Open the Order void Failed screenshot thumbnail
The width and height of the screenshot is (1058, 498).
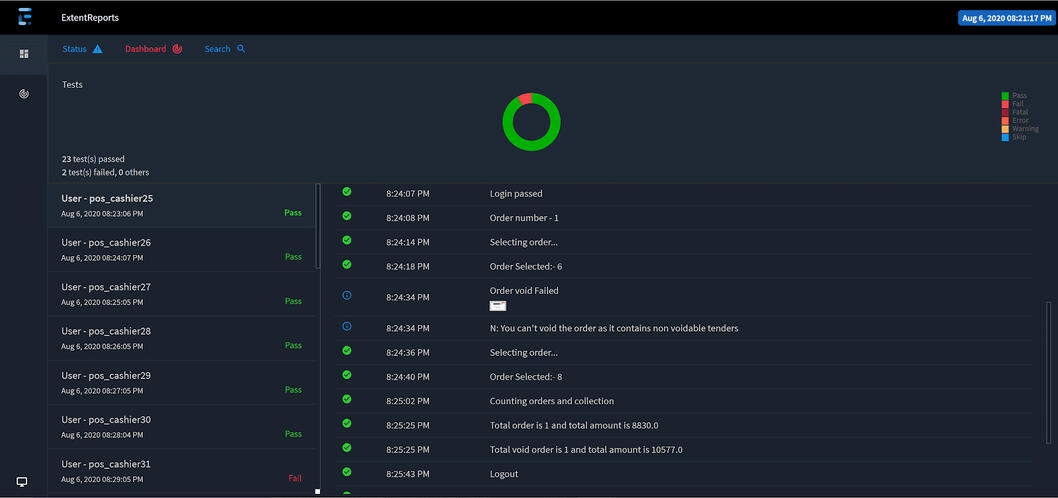point(498,306)
